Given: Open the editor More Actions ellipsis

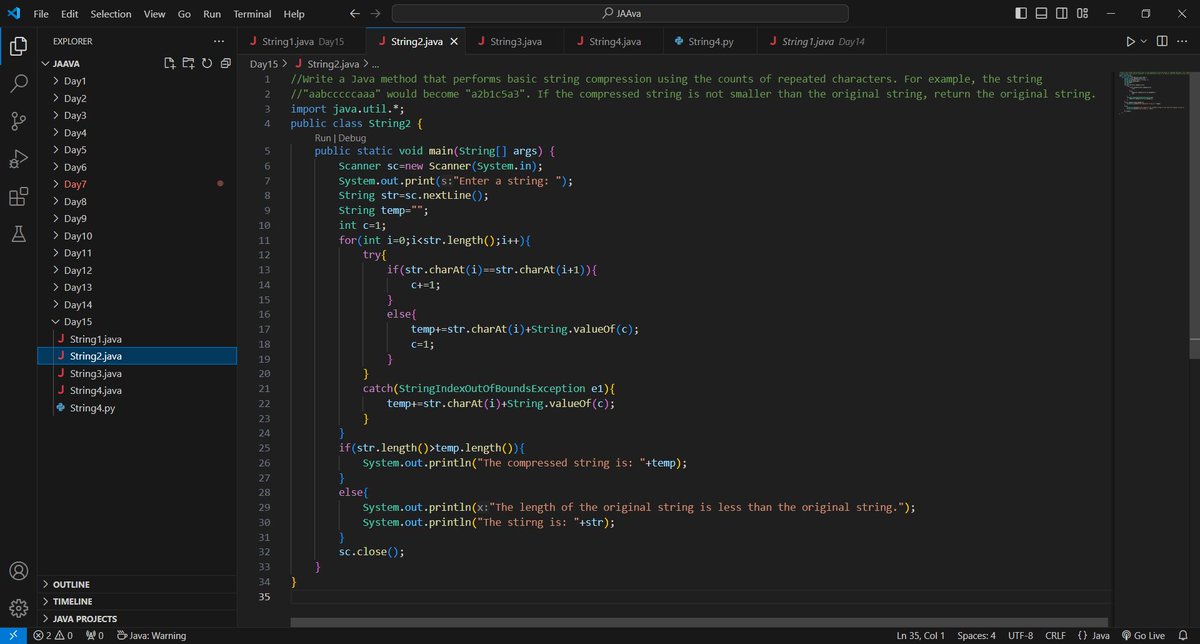Looking at the screenshot, I should pos(1183,41).
